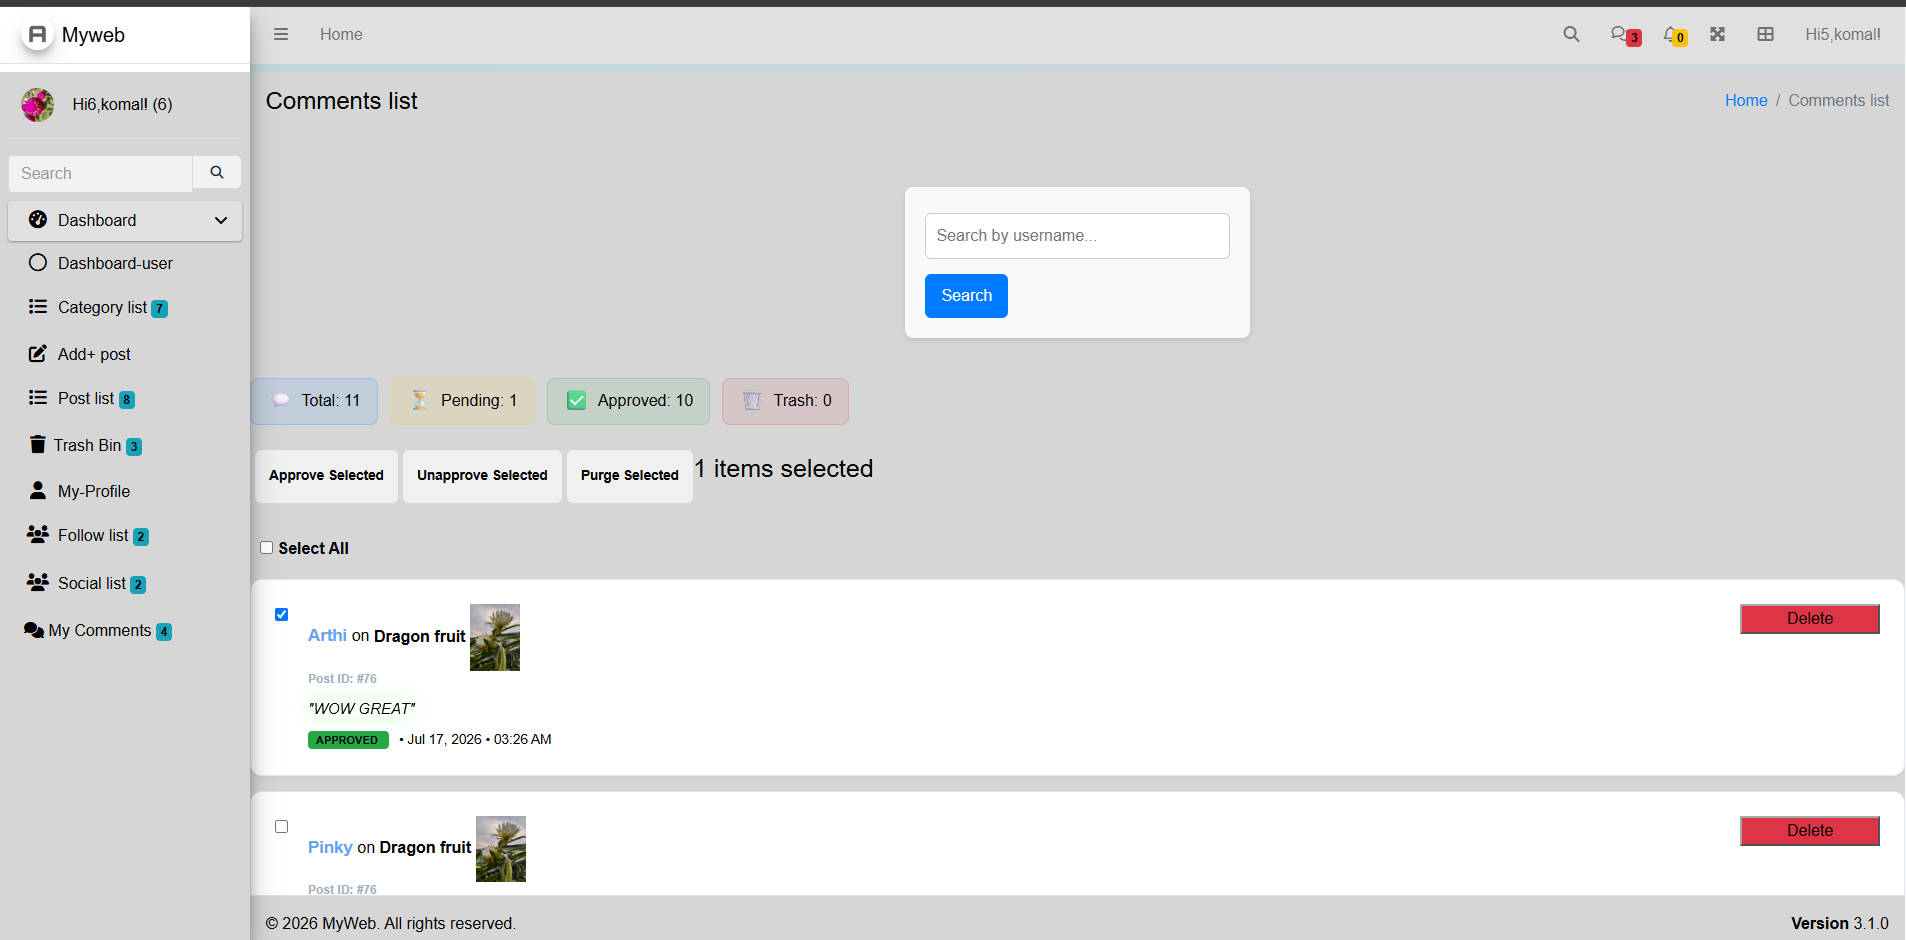The image size is (1906, 940).
Task: Click the sidebar Search input field
Action: point(100,173)
